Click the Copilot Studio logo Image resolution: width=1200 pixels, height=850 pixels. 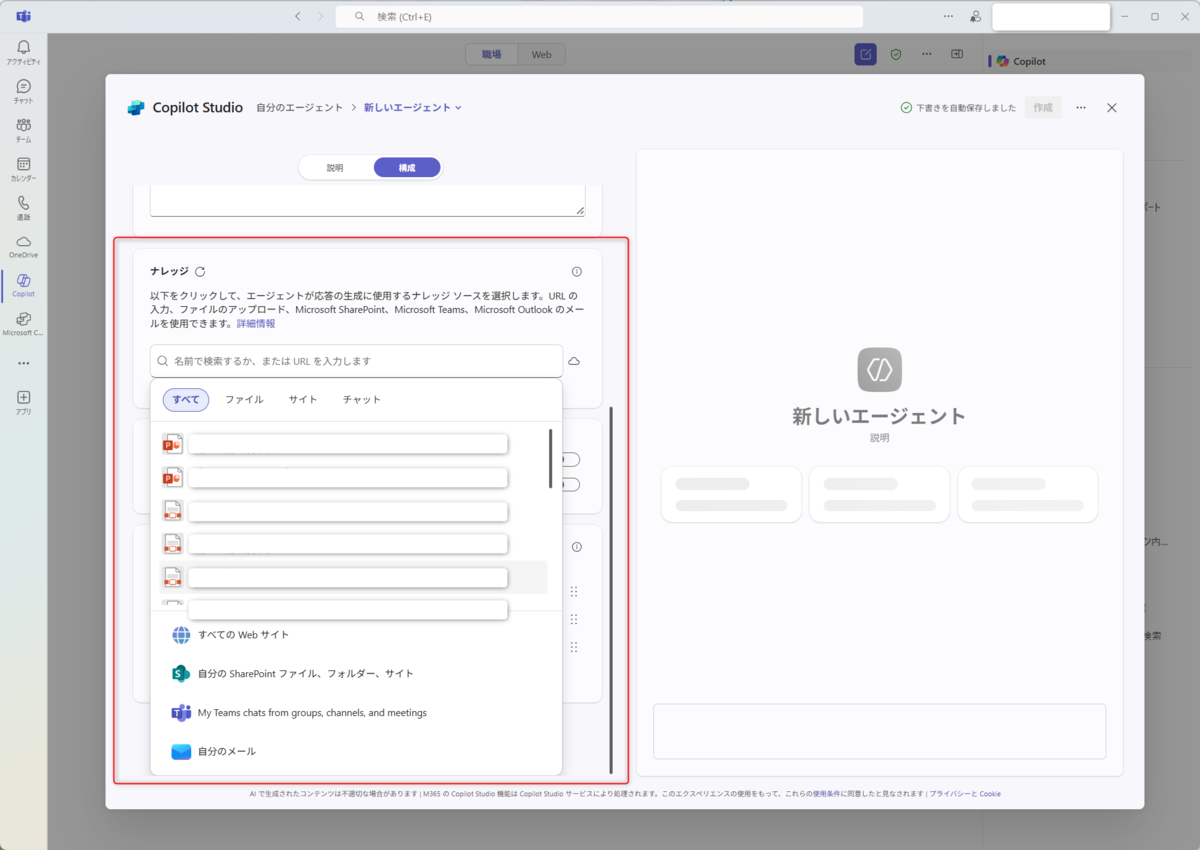tap(136, 108)
